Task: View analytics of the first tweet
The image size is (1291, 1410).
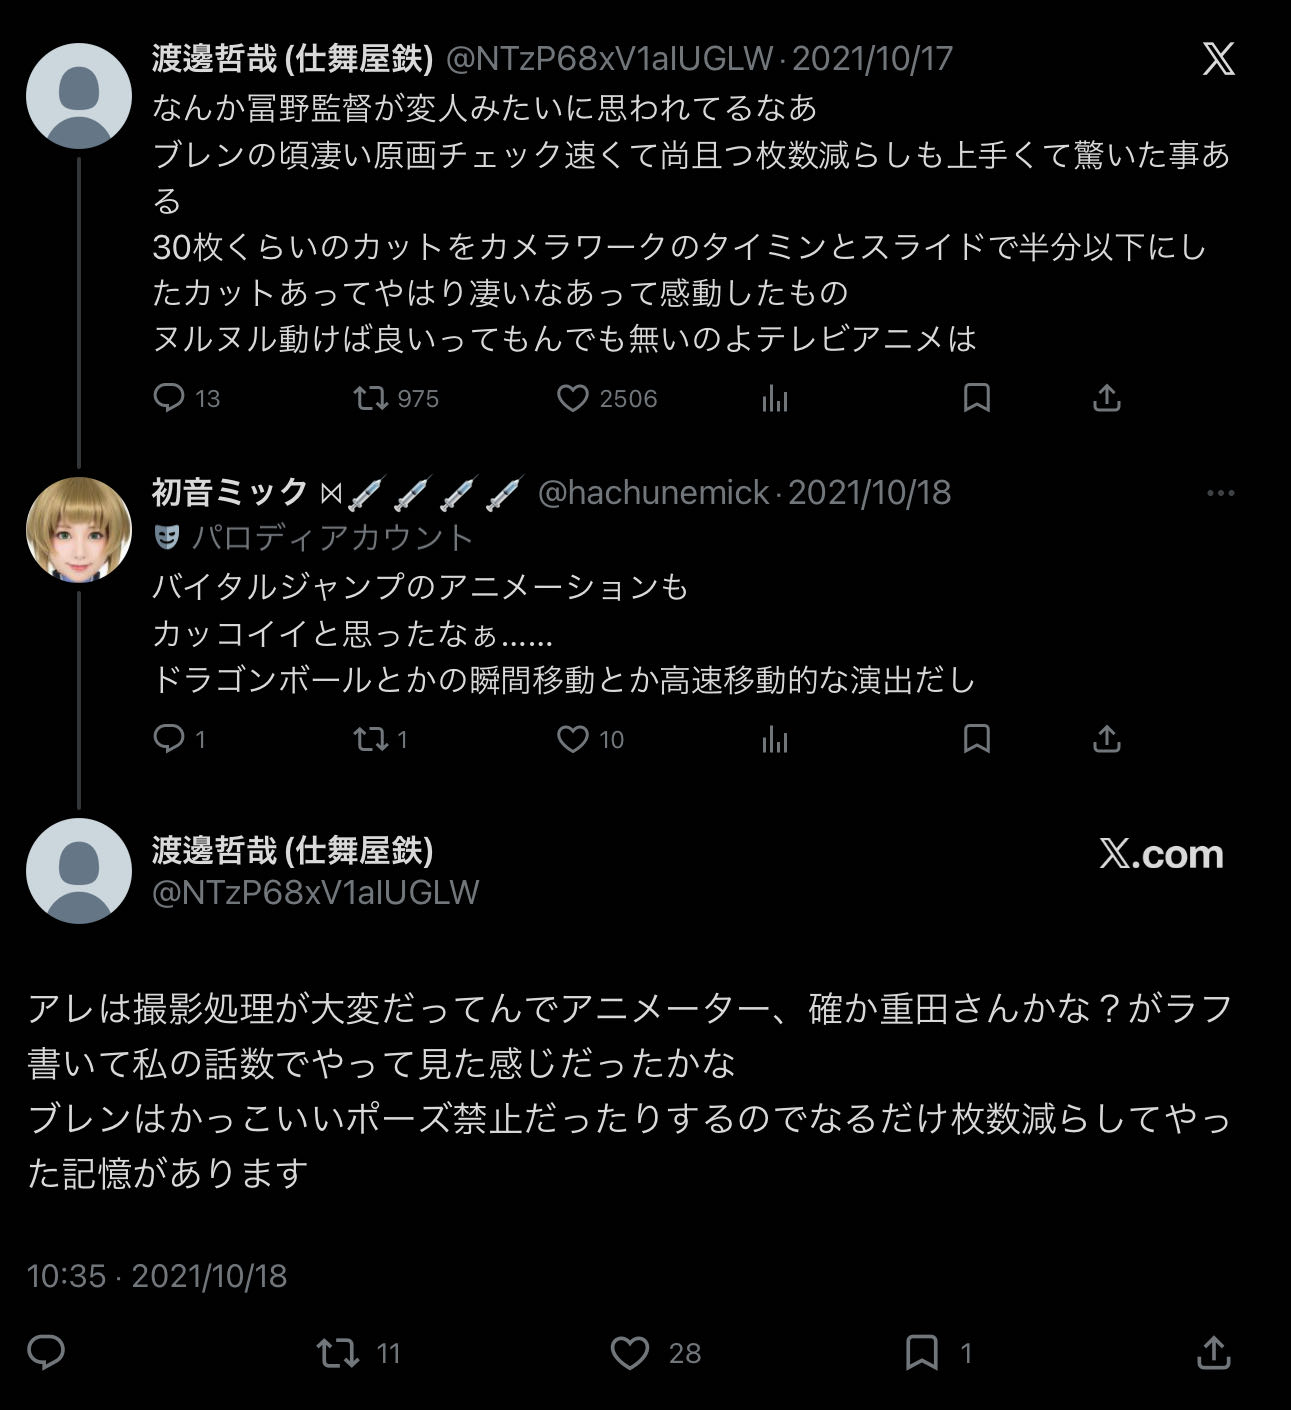Action: (x=775, y=398)
